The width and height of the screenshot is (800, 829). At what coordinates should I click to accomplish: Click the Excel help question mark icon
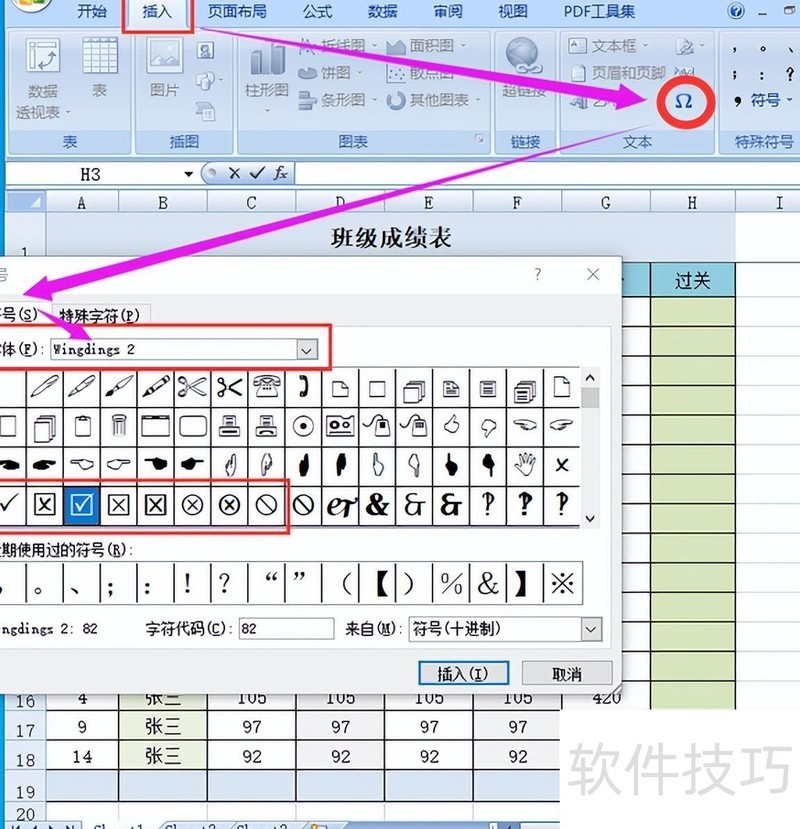(x=735, y=11)
